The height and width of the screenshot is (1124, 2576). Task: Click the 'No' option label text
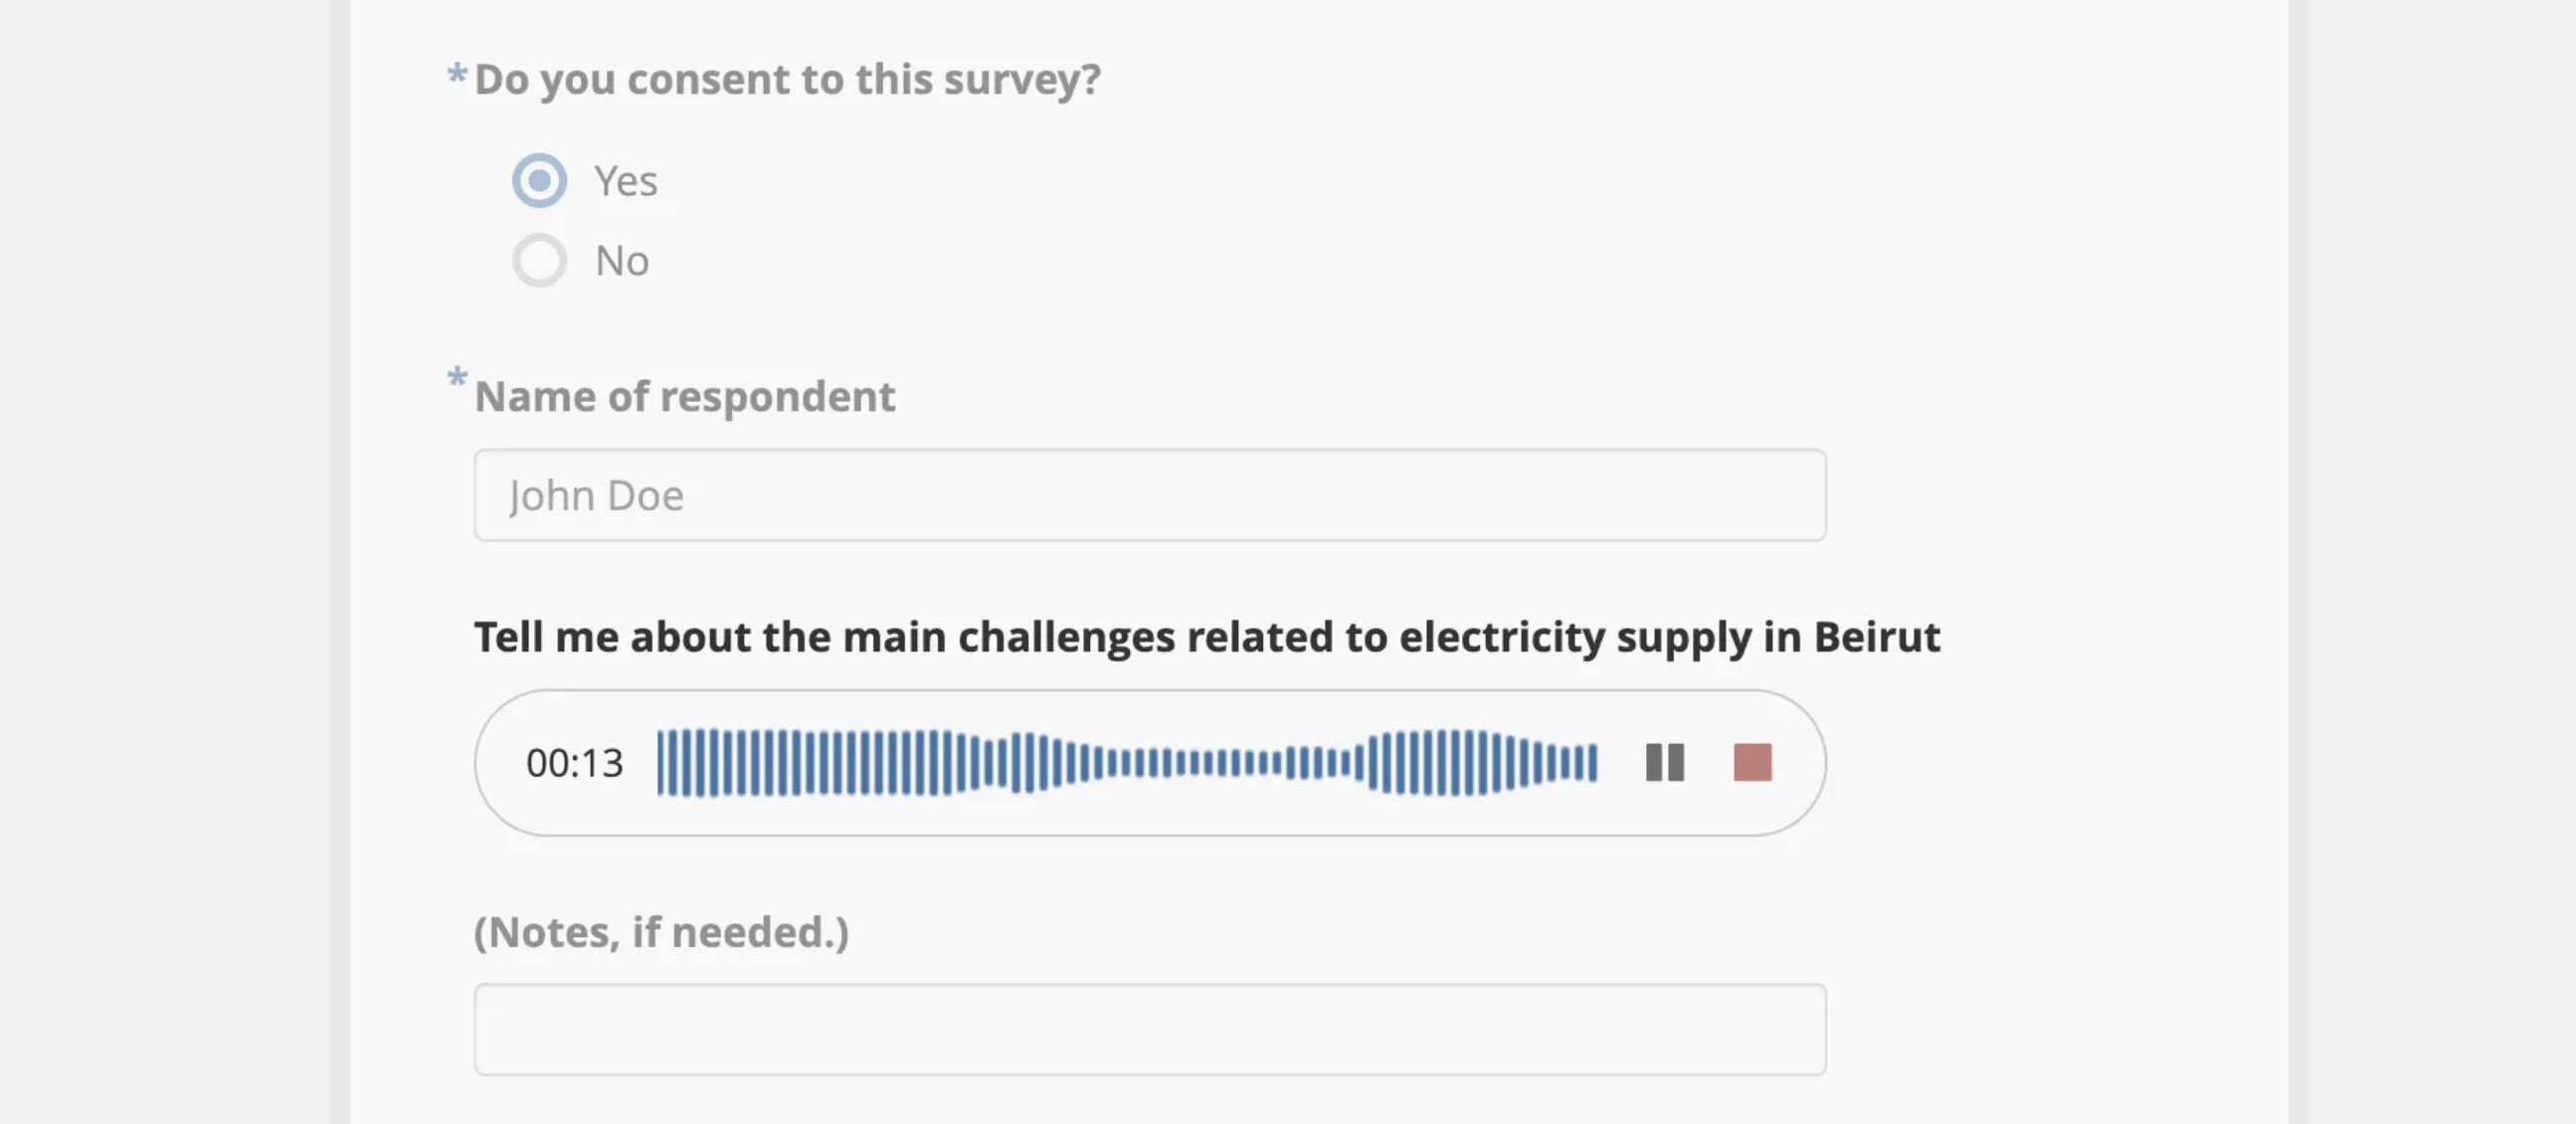(x=622, y=261)
